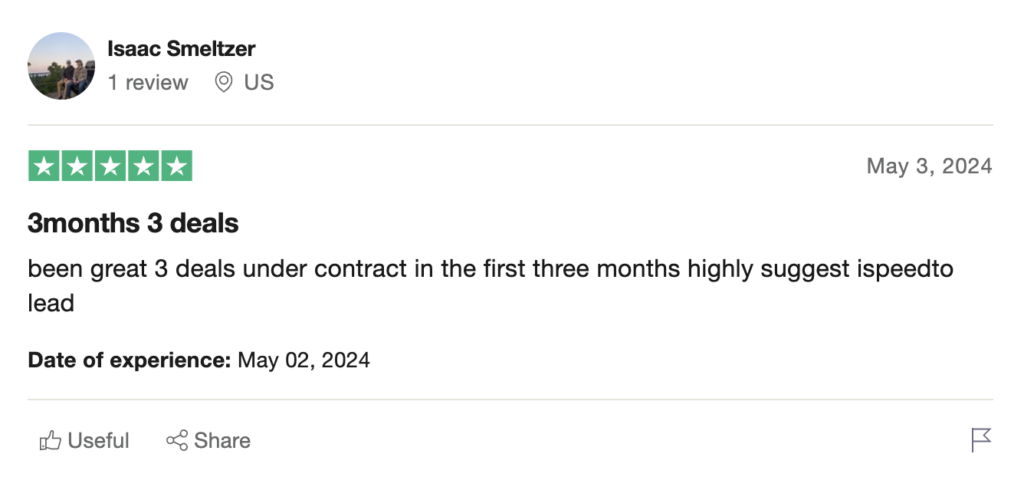Click the fifth green rating star
Viewport: 1024px width, 477px height.
[x=176, y=166]
